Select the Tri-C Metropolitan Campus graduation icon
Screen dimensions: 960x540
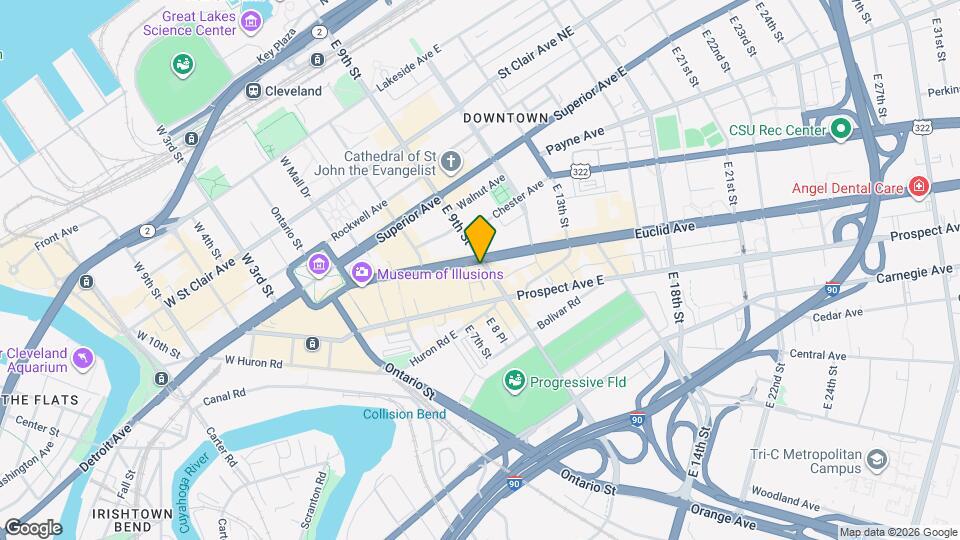coord(877,460)
